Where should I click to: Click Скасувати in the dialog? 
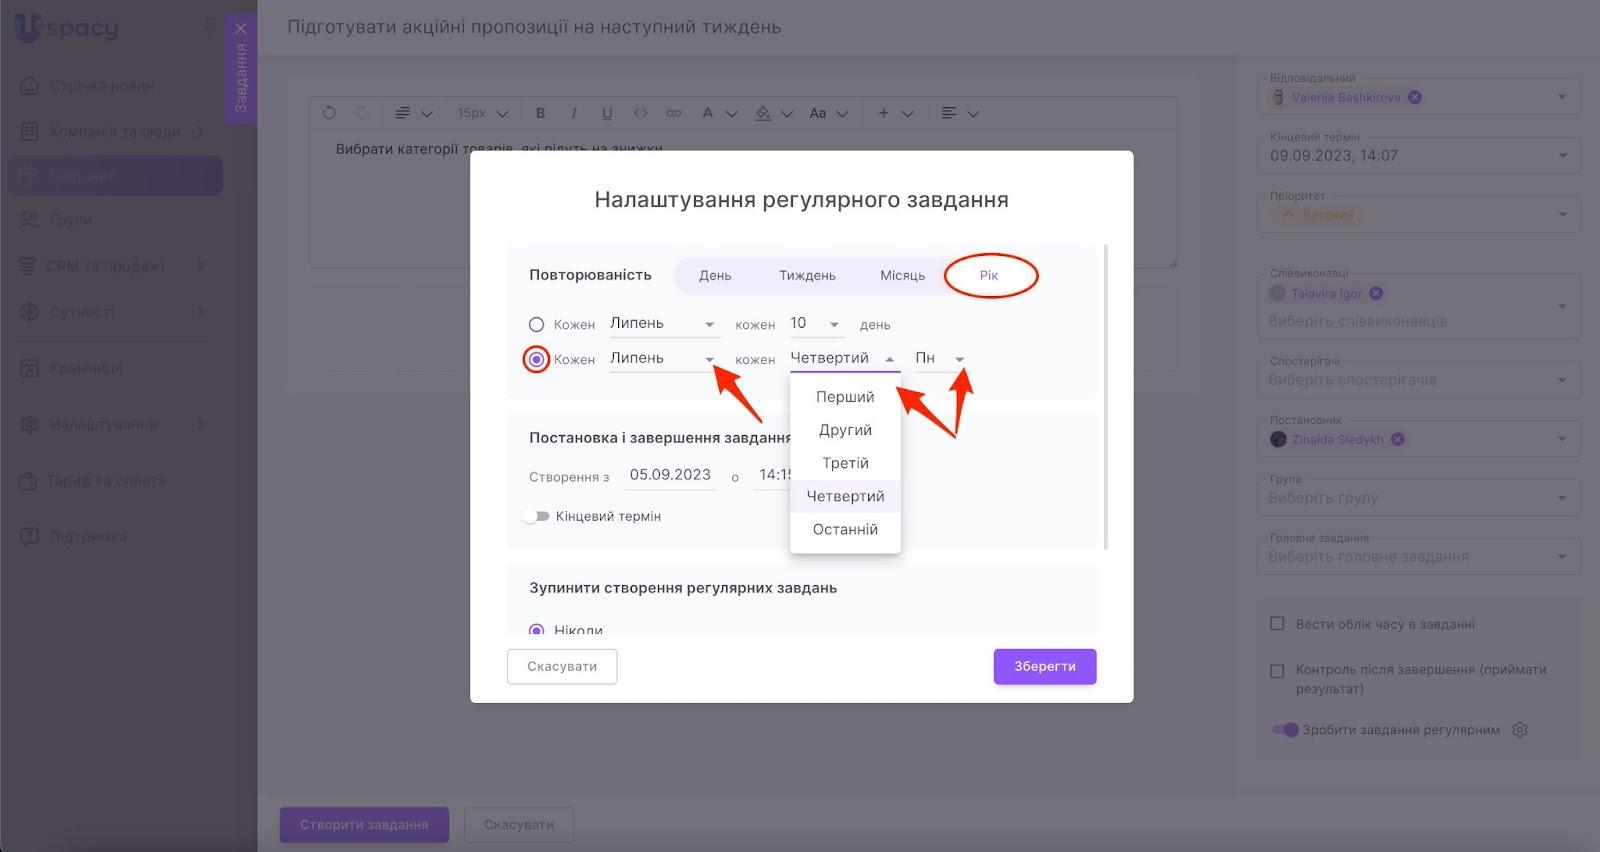pos(562,666)
